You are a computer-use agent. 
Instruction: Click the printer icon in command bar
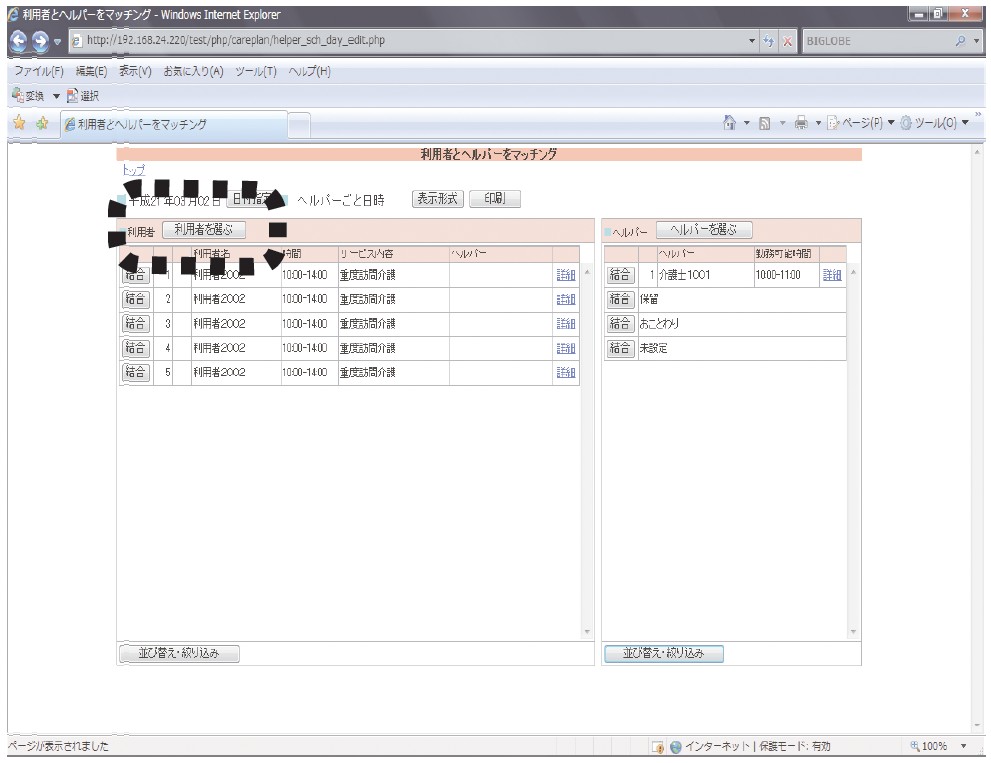coord(801,123)
